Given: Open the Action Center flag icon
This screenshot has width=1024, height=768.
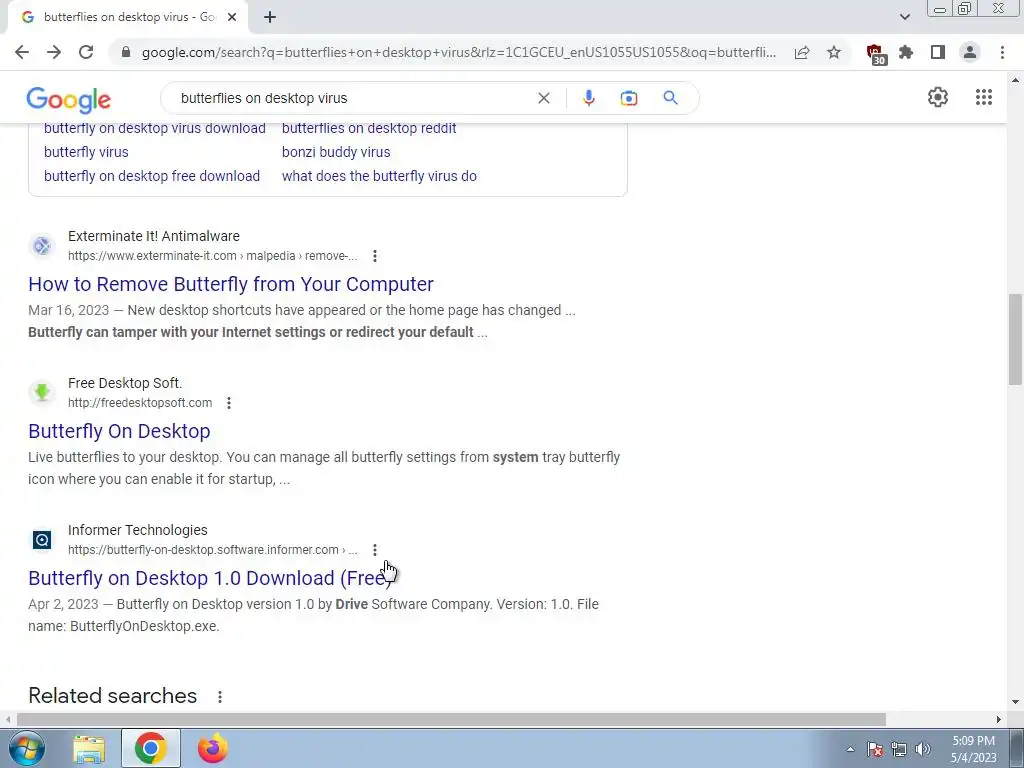Looking at the screenshot, I should point(874,749).
